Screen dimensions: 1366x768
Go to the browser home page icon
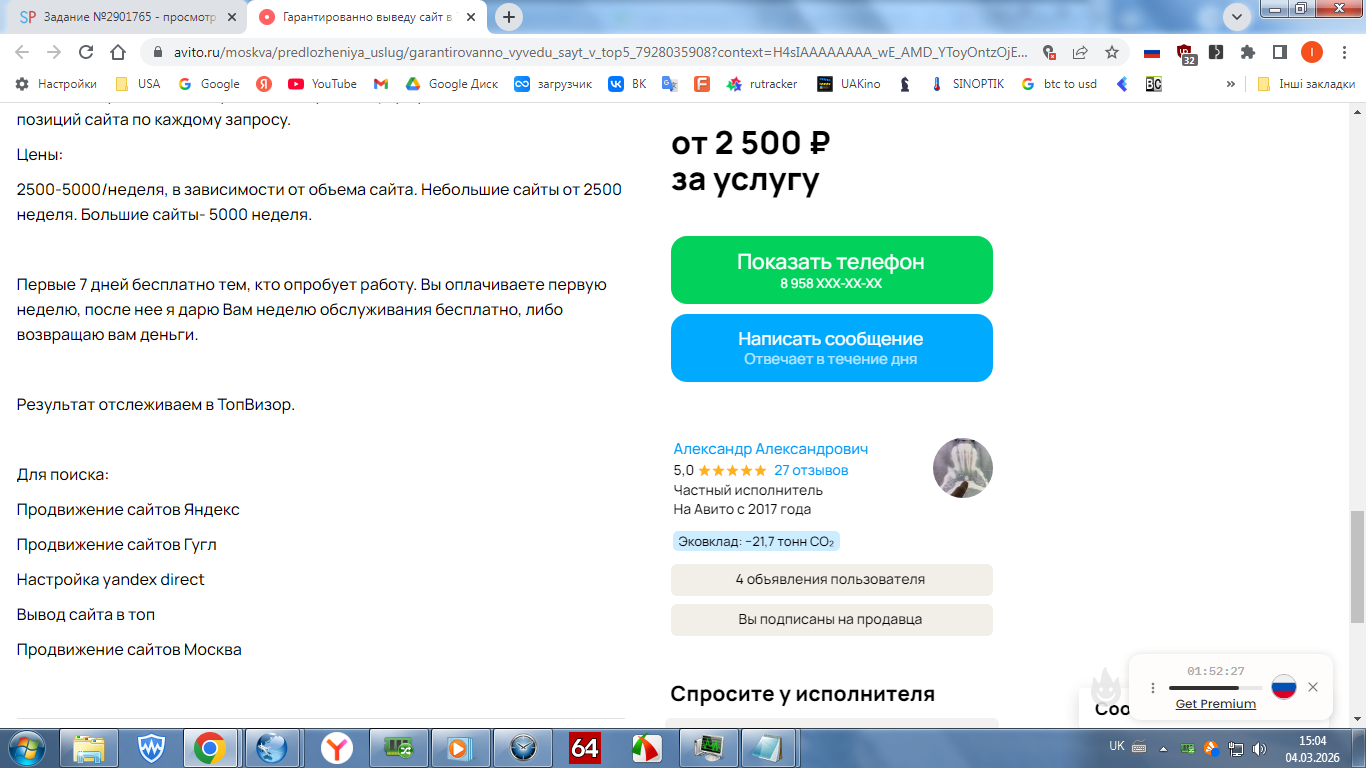point(118,52)
